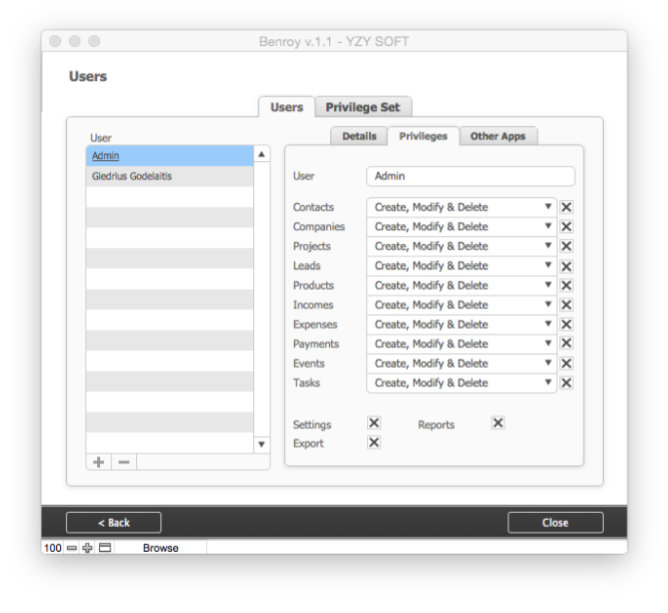
Task: Select user Giedrius Godelaitis in list
Action: pyautogui.click(x=132, y=176)
